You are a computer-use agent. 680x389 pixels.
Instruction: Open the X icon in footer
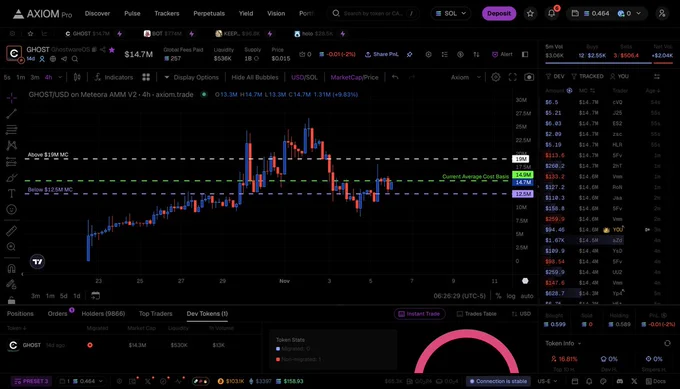[x=634, y=381]
